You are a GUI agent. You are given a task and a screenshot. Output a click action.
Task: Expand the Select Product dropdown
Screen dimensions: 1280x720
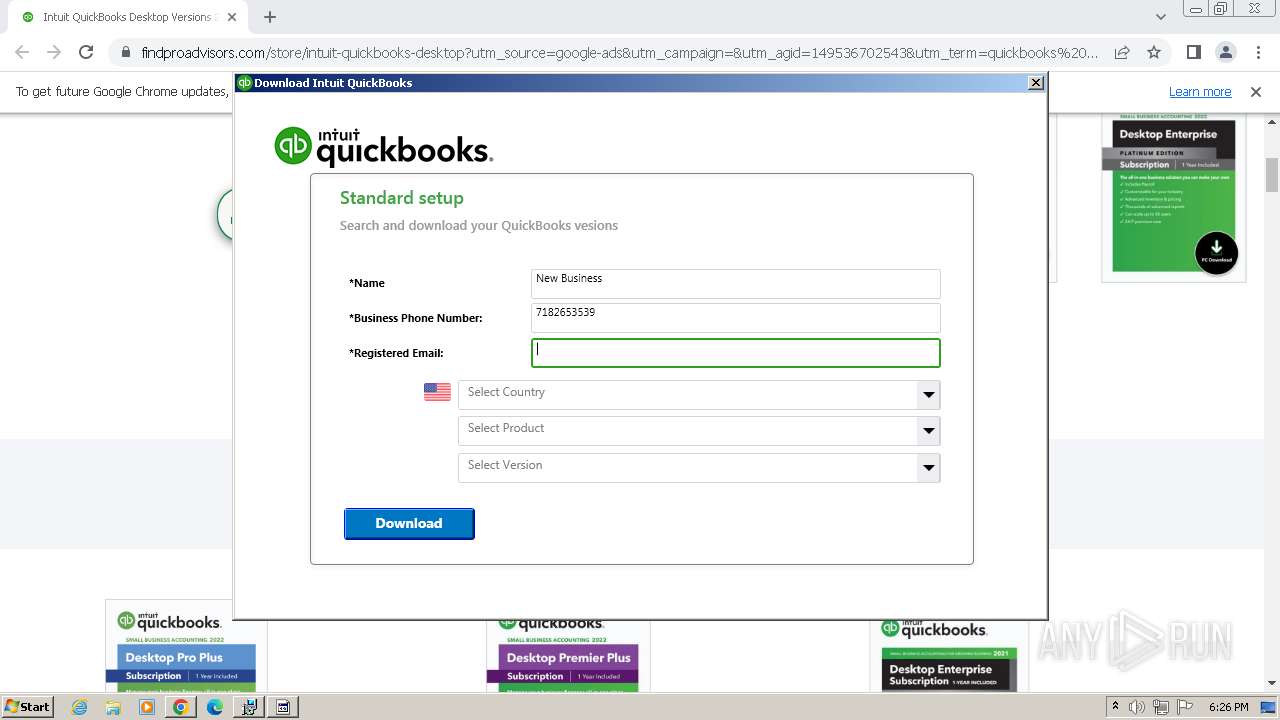tap(699, 430)
